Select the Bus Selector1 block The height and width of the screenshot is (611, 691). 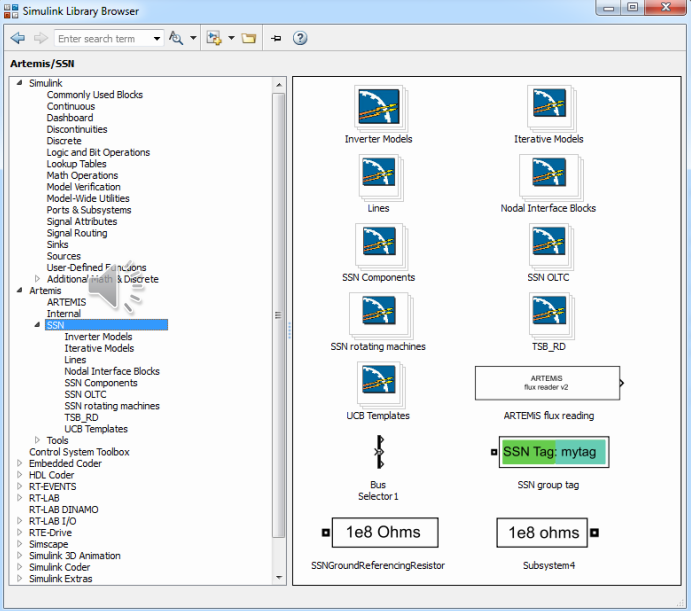coord(379,452)
